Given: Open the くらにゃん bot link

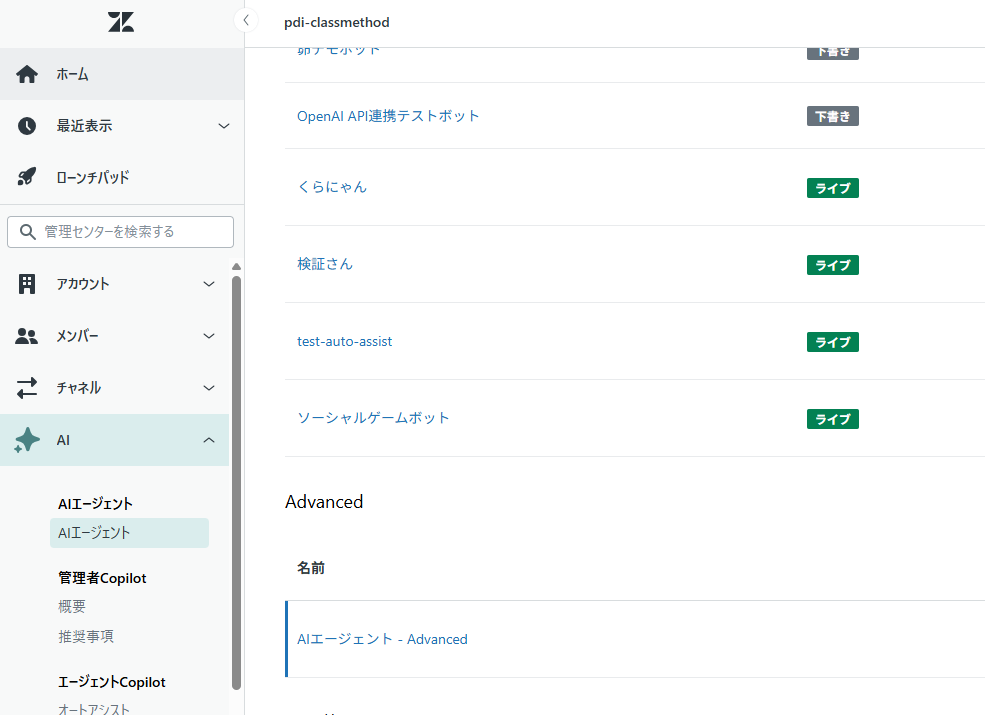Looking at the screenshot, I should pos(332,187).
